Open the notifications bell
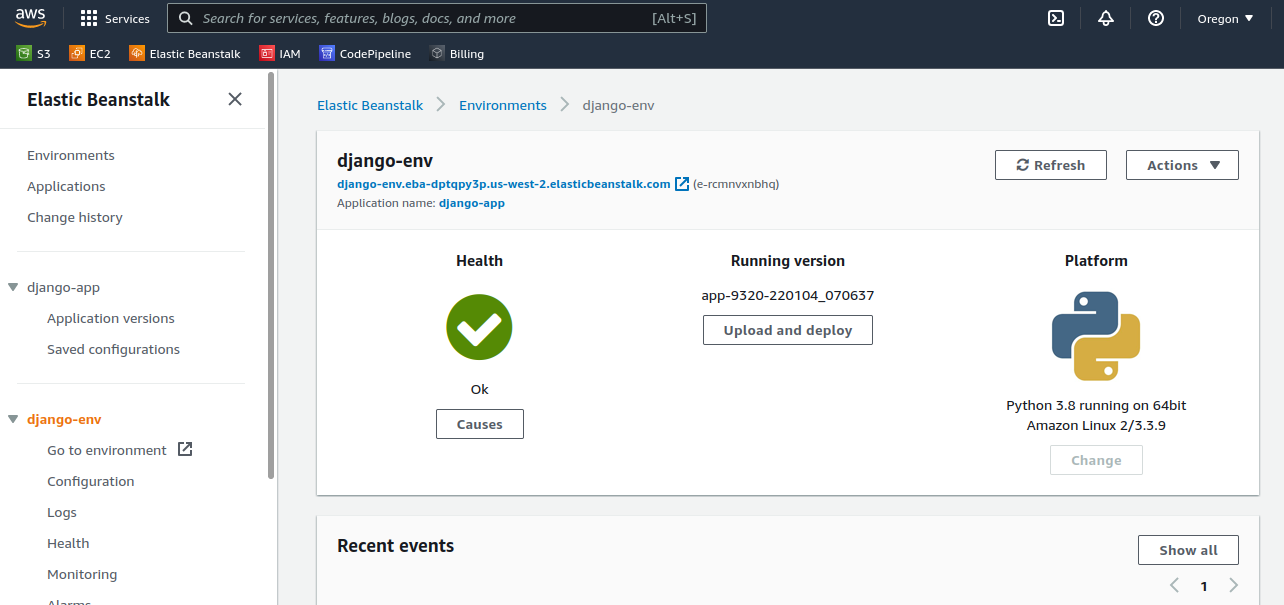This screenshot has height=605, width=1284. [1105, 18]
